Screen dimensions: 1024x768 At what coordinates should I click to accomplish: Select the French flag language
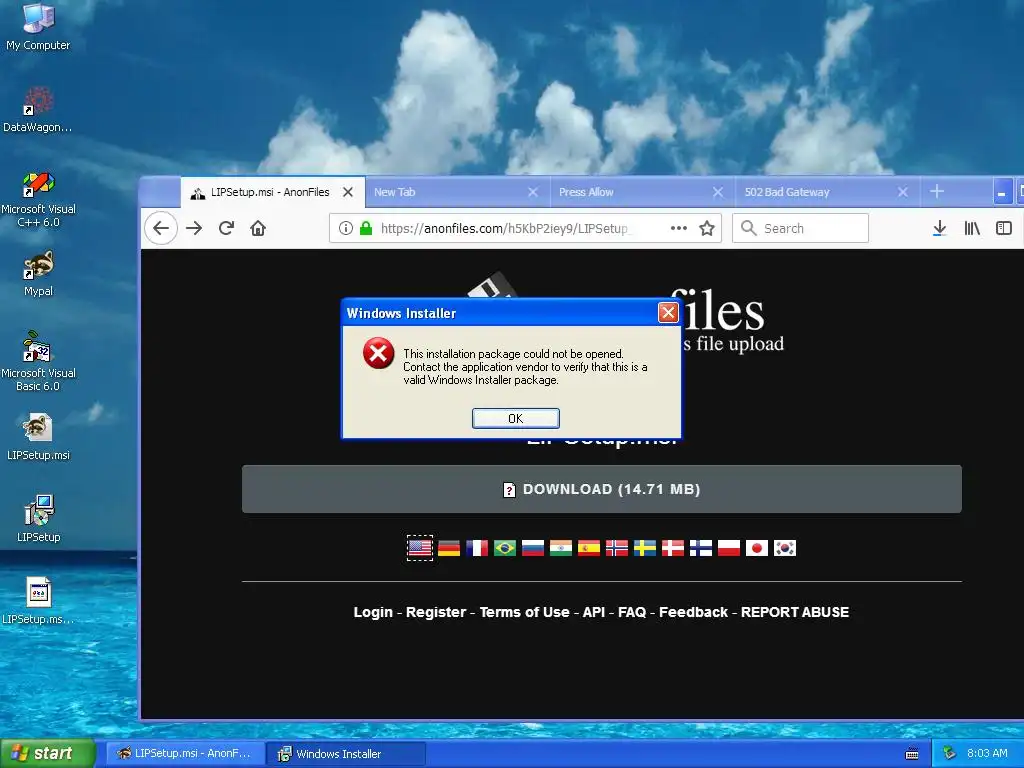[477, 548]
